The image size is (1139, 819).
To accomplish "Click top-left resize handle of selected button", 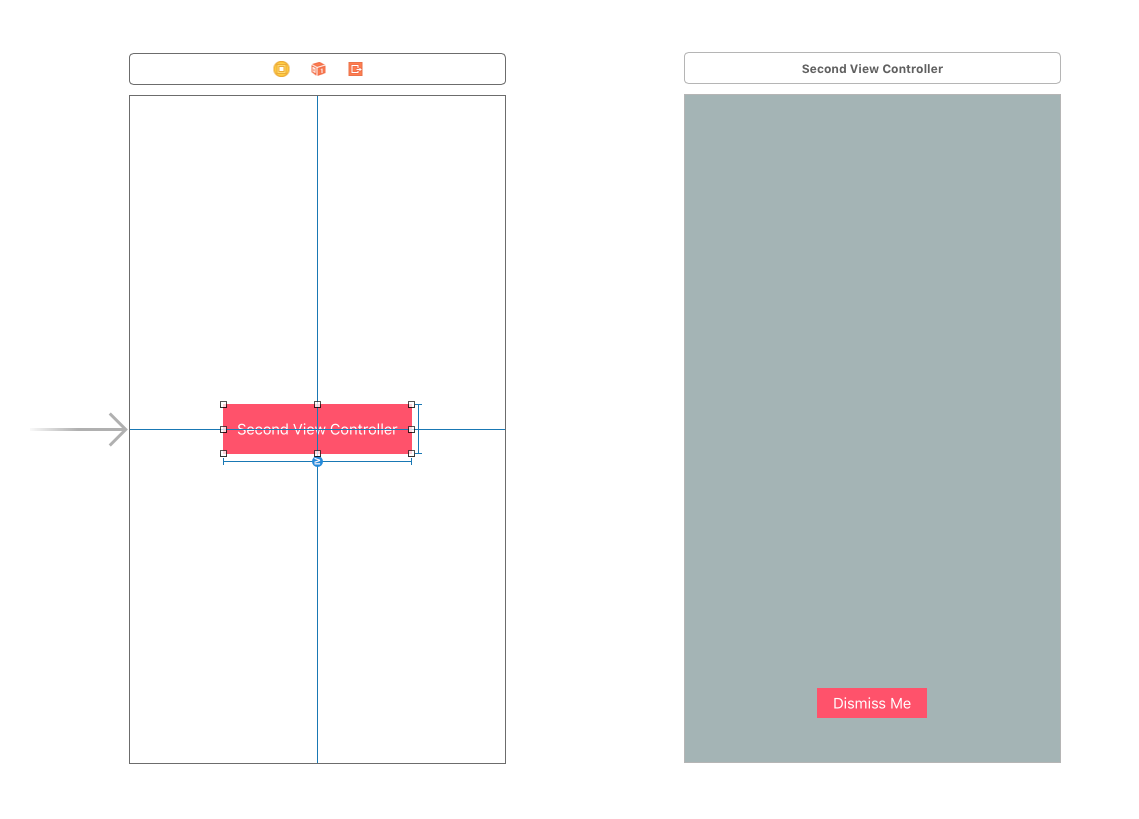I will coord(223,405).
